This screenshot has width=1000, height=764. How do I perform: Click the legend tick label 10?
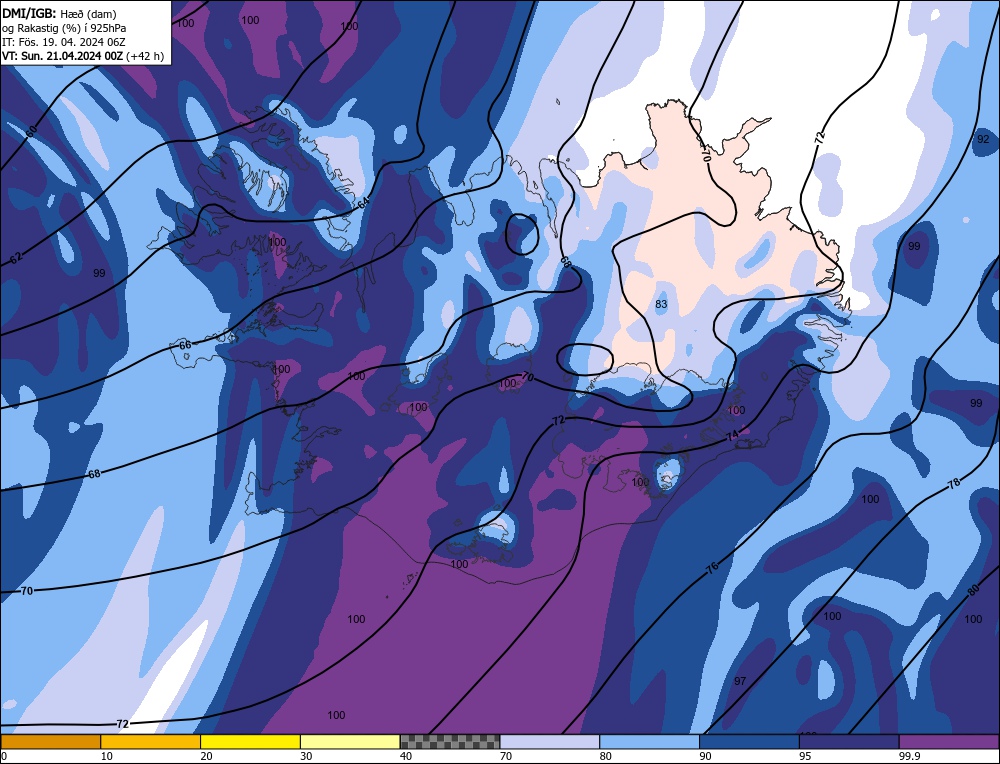click(x=107, y=756)
